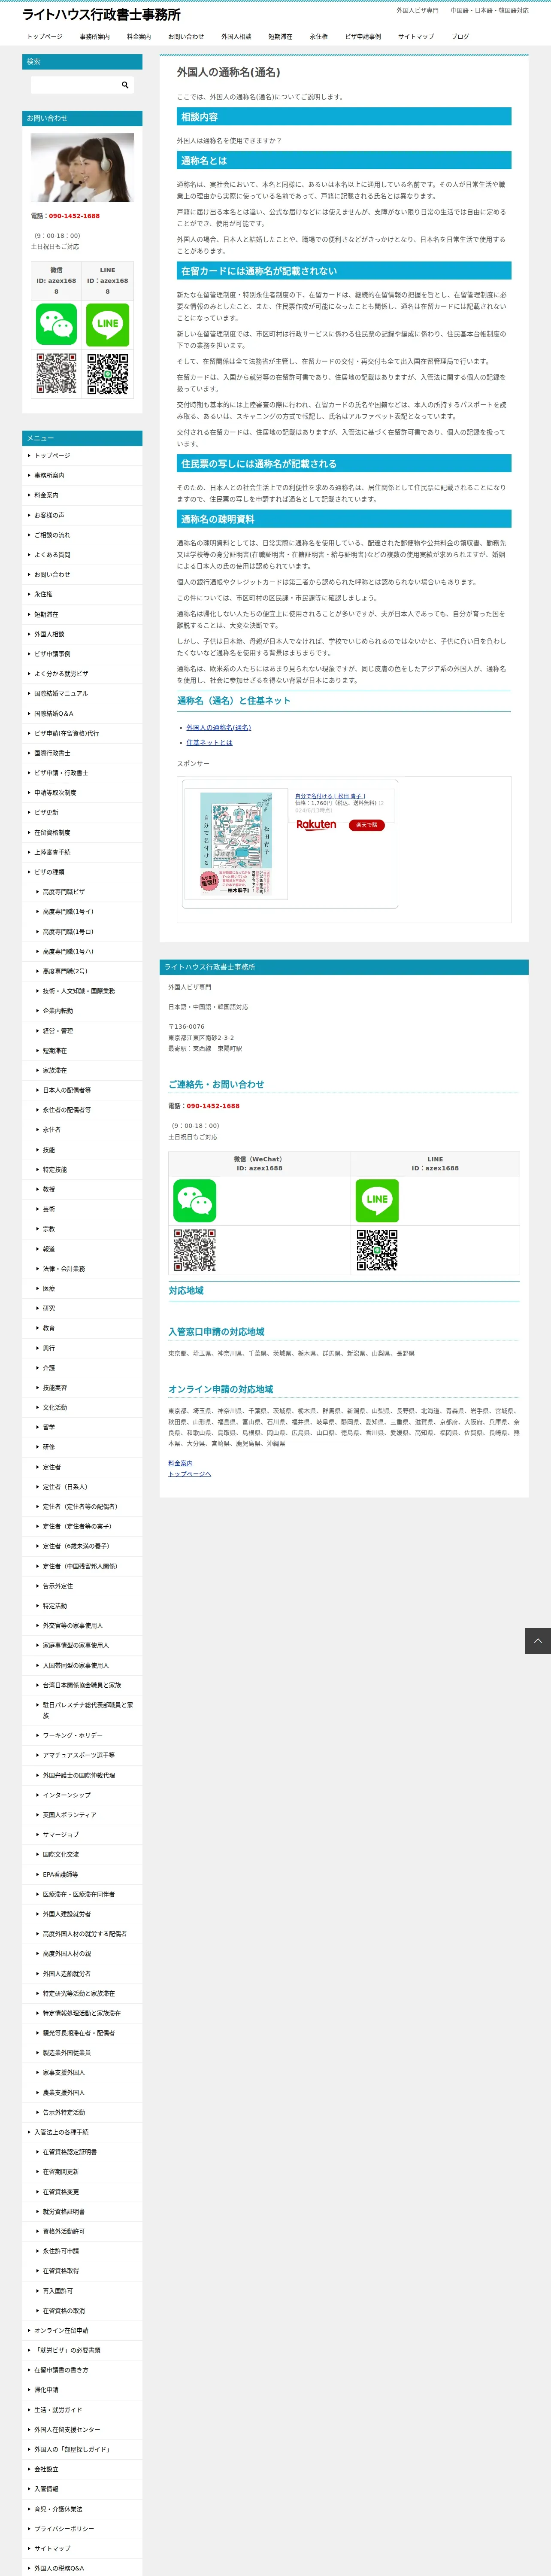
Task: Click the search magnifier icon
Action: (x=125, y=85)
